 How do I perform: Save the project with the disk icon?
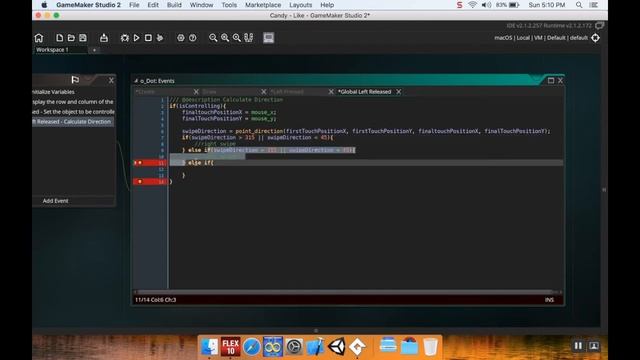click(83, 38)
